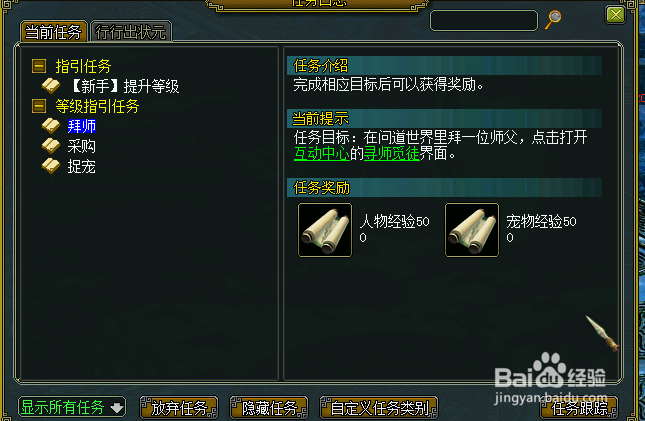Click the 任务跟踪 button
This screenshot has height=421, width=645.
580,408
